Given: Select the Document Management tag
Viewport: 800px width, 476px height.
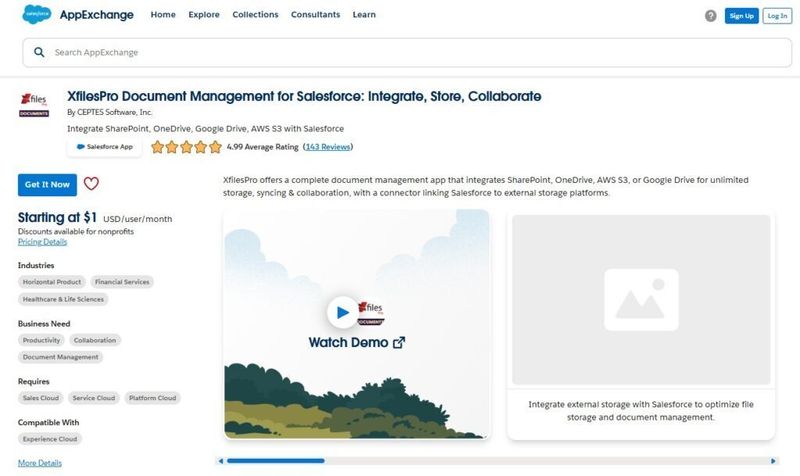Looking at the screenshot, I should click(60, 357).
